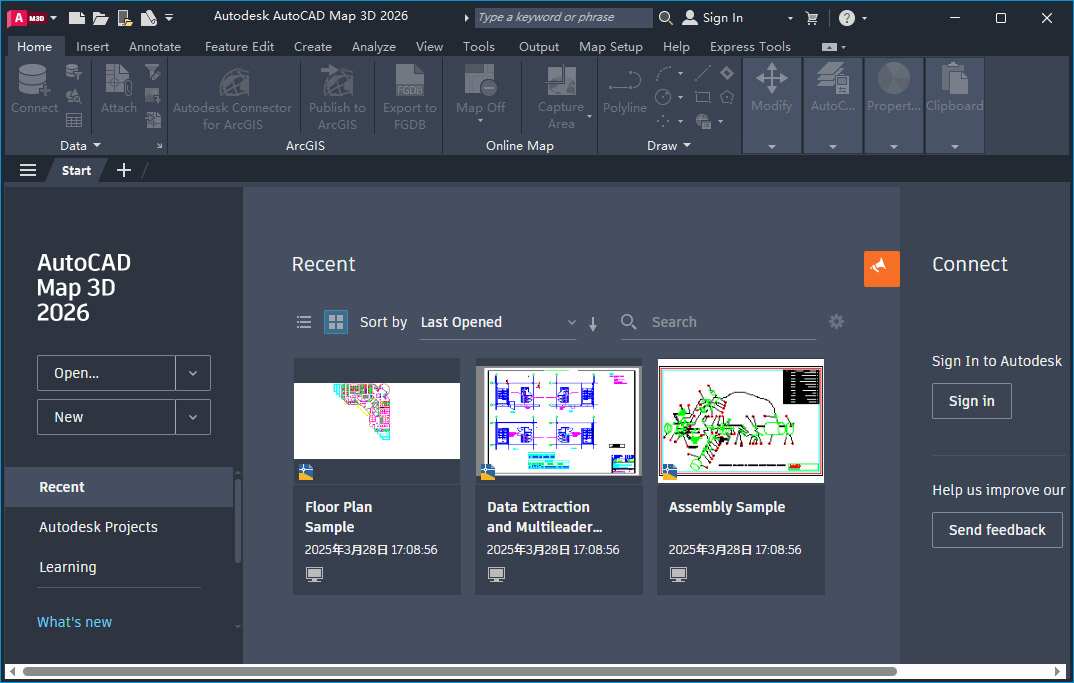The image size is (1074, 683).
Task: Open a new drawing from Quick Access toolbar
Action: (x=75, y=17)
